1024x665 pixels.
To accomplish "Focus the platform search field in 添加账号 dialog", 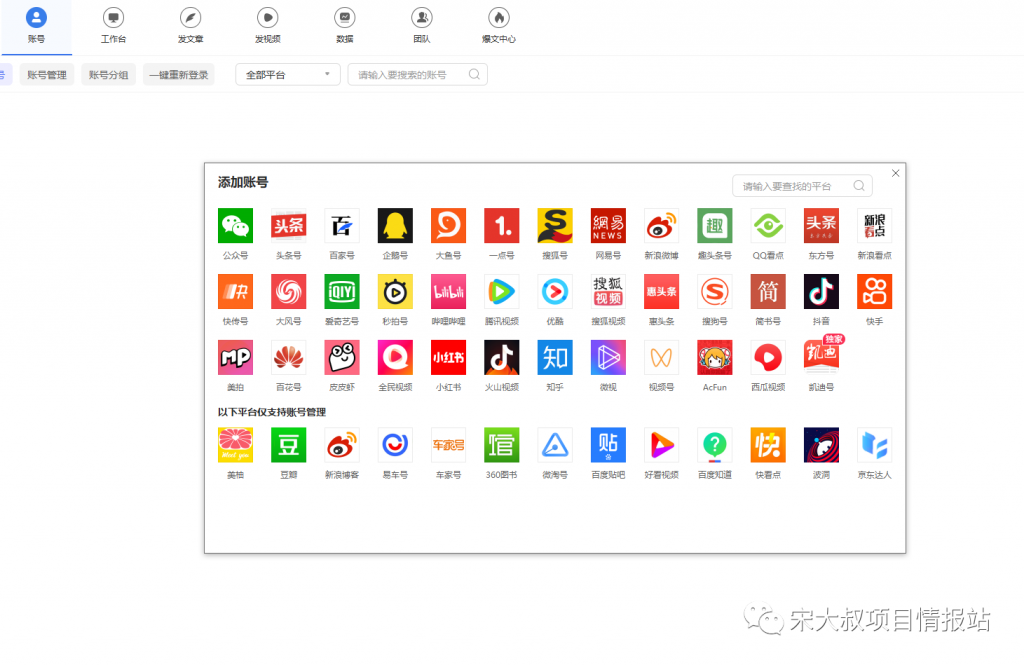I will click(x=803, y=186).
